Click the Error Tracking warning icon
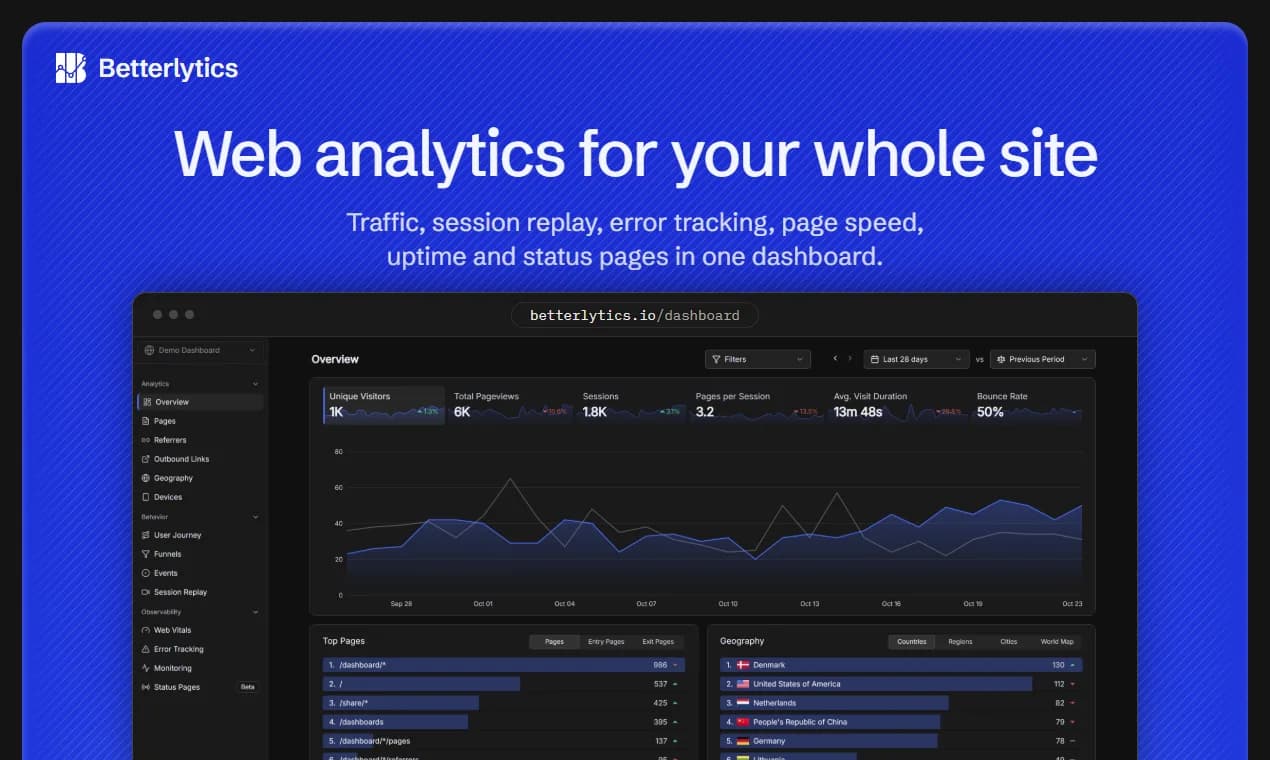Screen dimensions: 1270x760 (146, 649)
